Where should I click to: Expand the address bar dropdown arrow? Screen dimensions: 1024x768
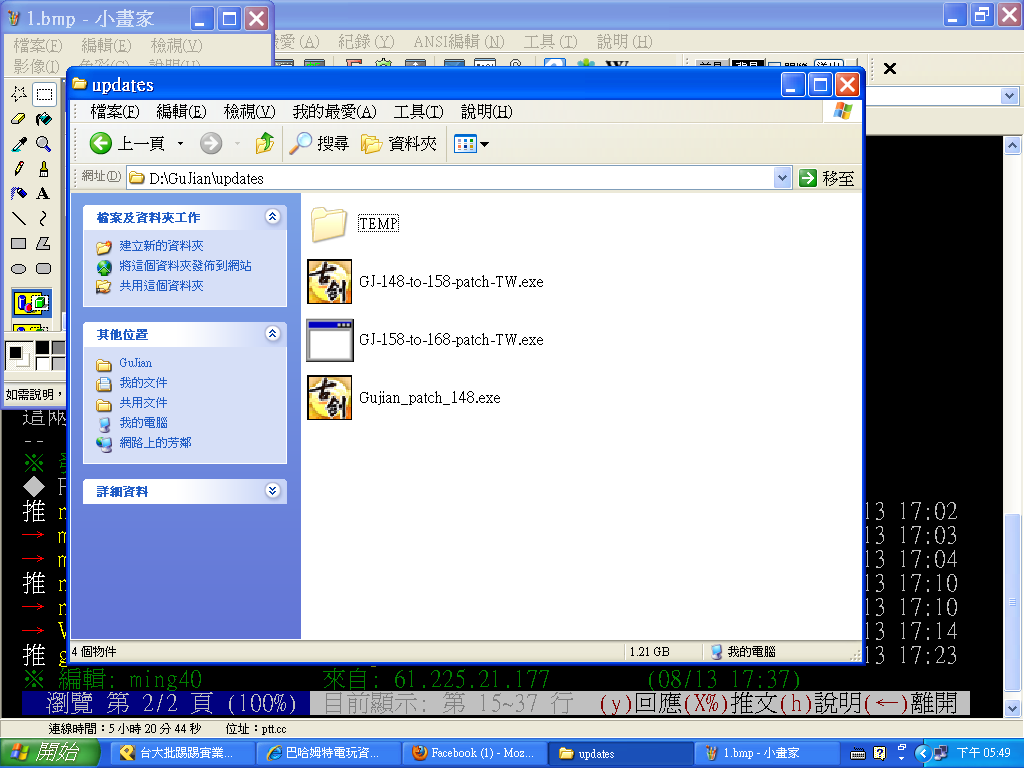click(782, 178)
